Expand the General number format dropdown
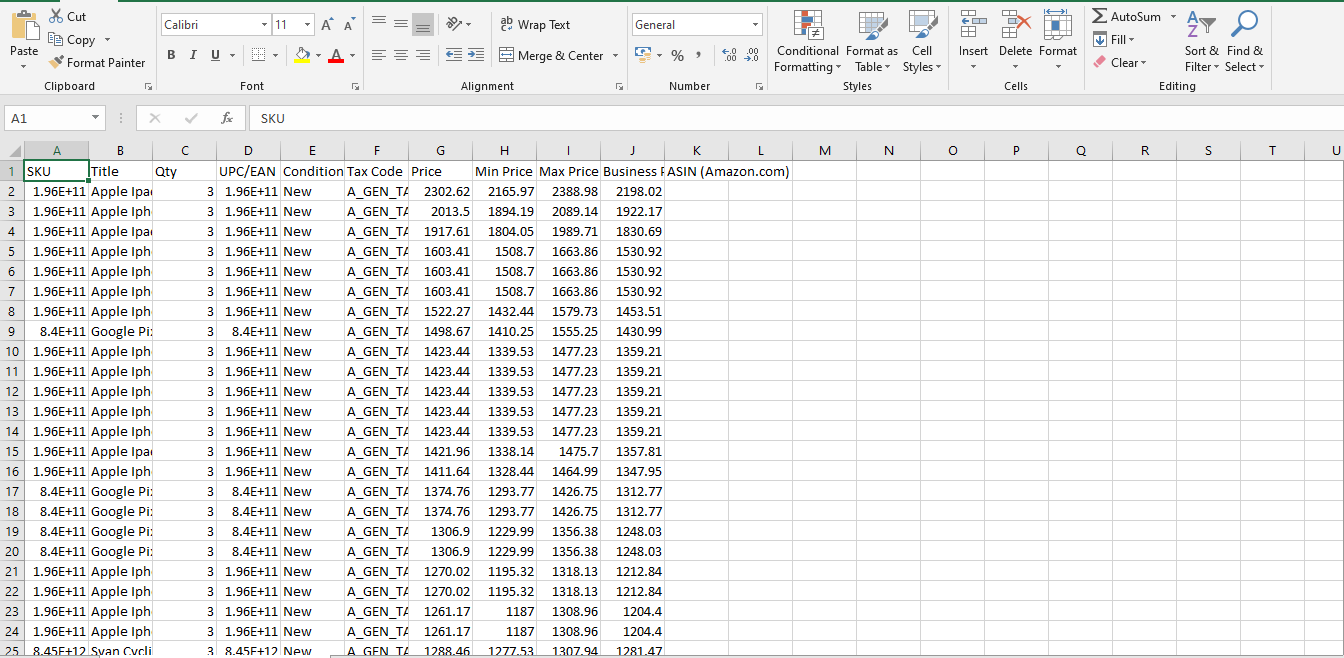Screen dimensions: 1344x658 (x=755, y=25)
